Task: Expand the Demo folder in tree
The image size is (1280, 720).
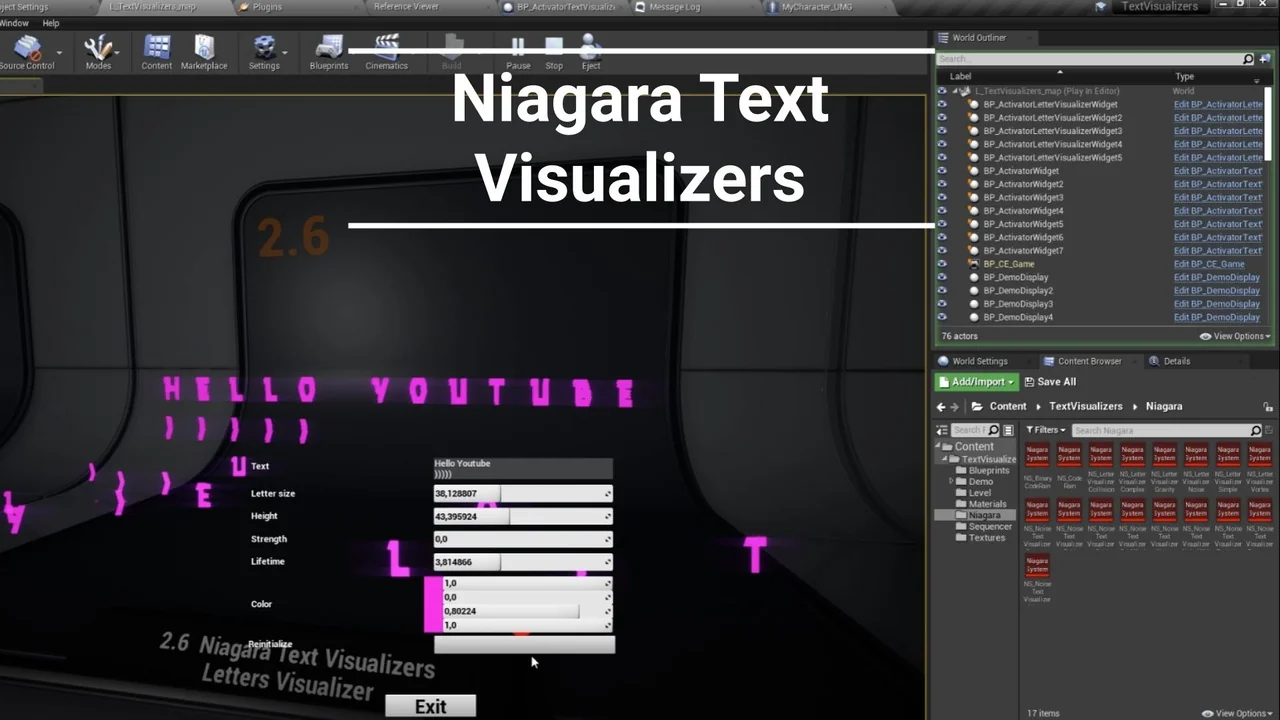Action: tap(952, 482)
